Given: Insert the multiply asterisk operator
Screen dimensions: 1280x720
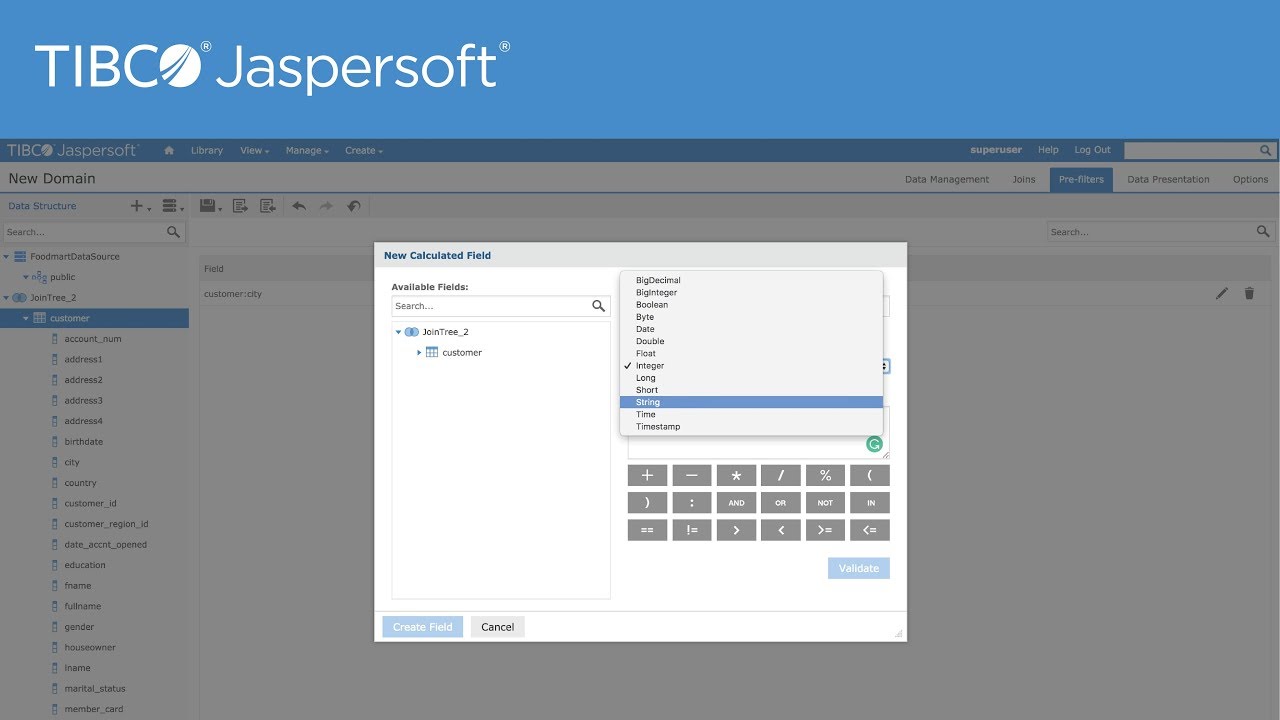Looking at the screenshot, I should tap(736, 475).
